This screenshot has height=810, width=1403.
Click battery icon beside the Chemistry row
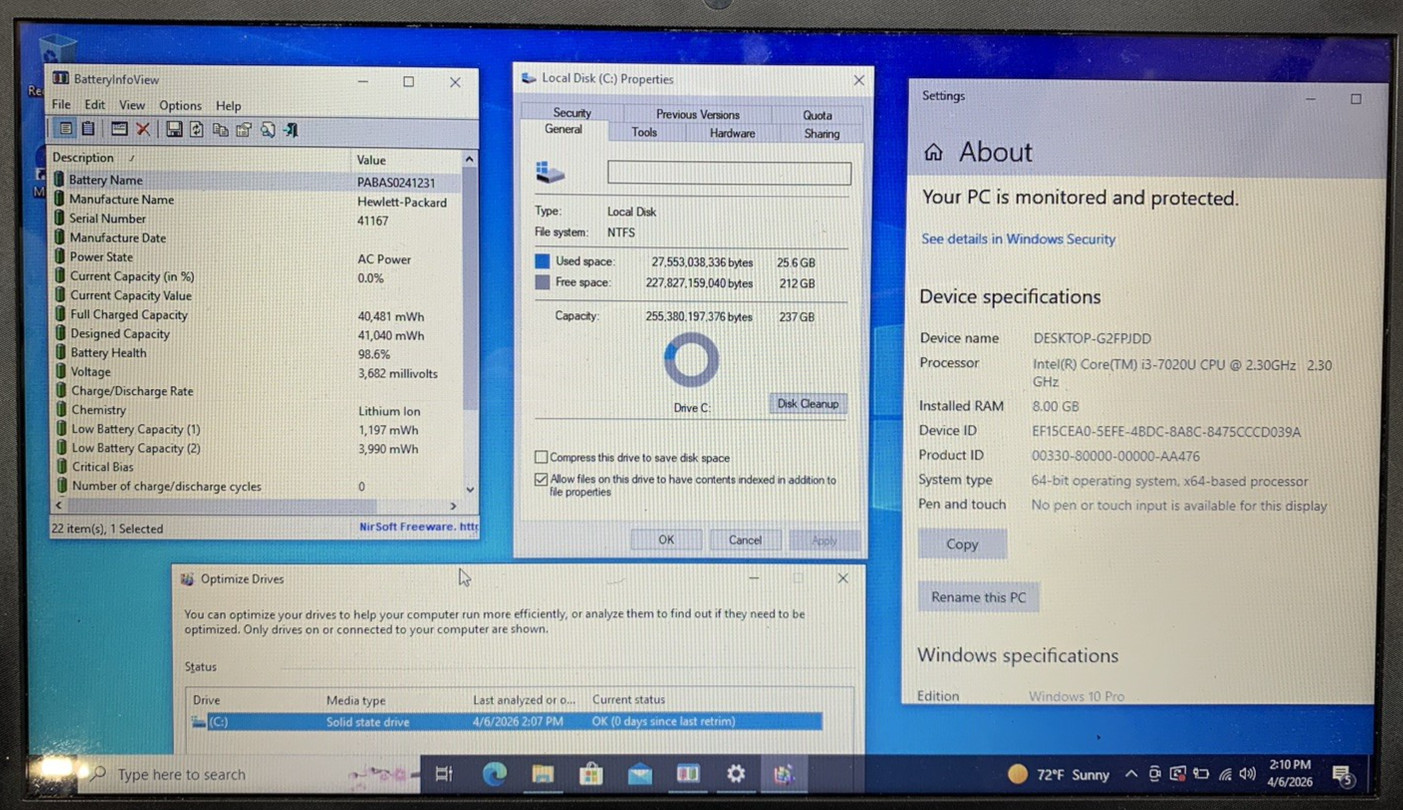60,410
